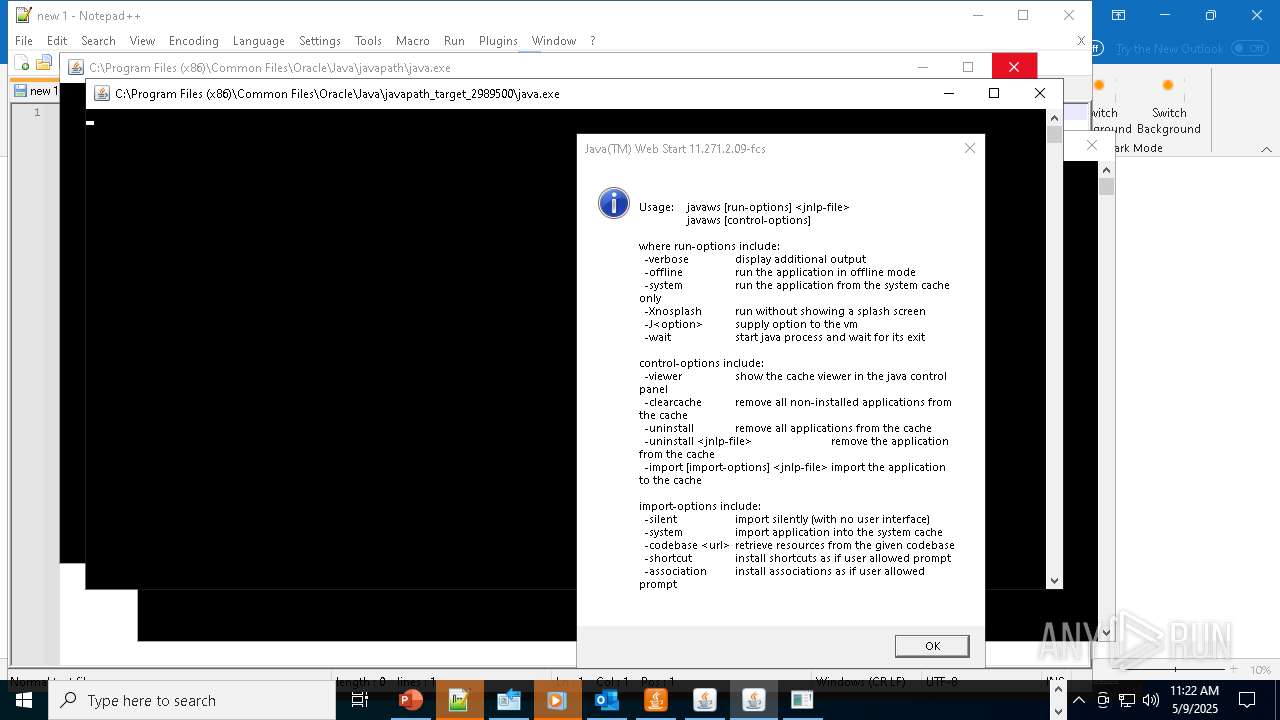
Task: Show hidden system tray icons
Action: coord(1078,700)
